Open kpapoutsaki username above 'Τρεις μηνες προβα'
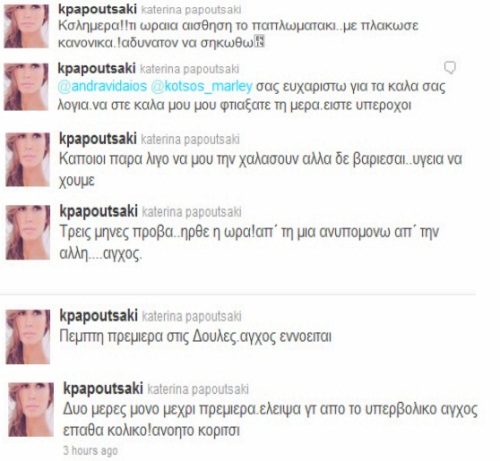The width and height of the screenshot is (500, 461). coord(99,211)
